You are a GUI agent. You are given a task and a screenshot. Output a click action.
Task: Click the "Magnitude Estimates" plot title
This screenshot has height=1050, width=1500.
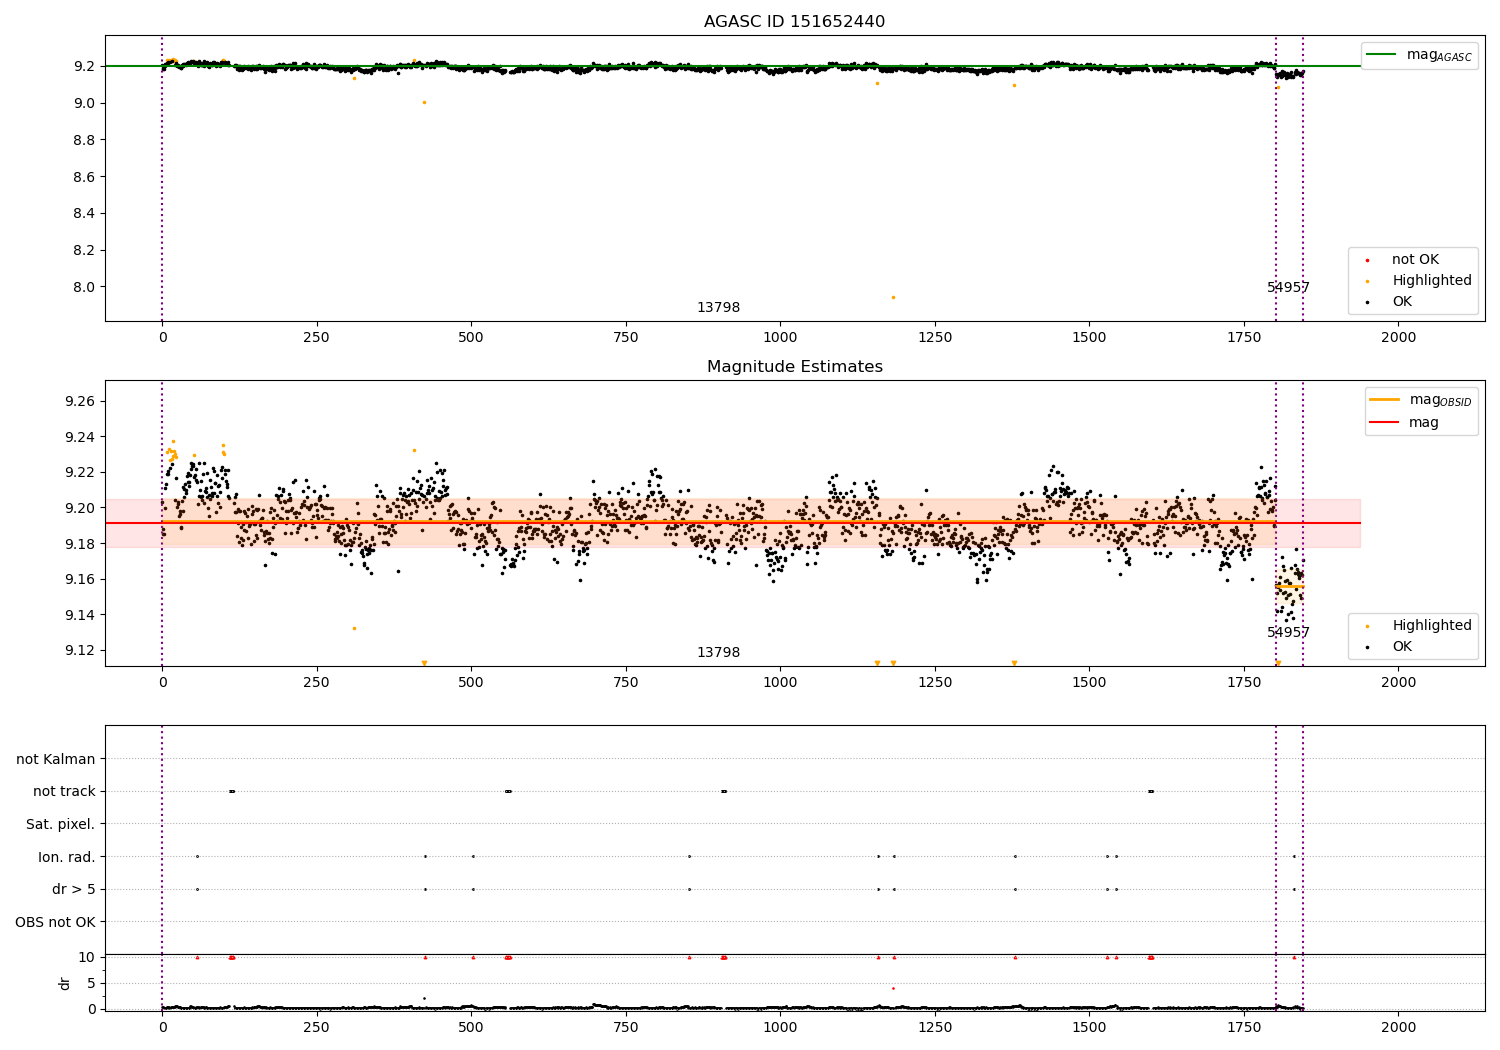pyautogui.click(x=794, y=367)
